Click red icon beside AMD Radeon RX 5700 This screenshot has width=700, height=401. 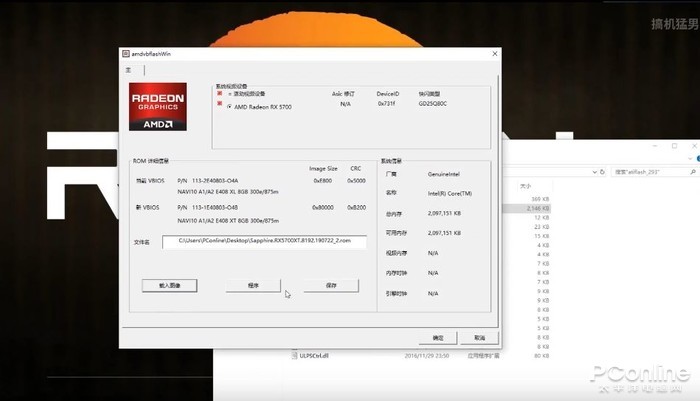[x=220, y=104]
